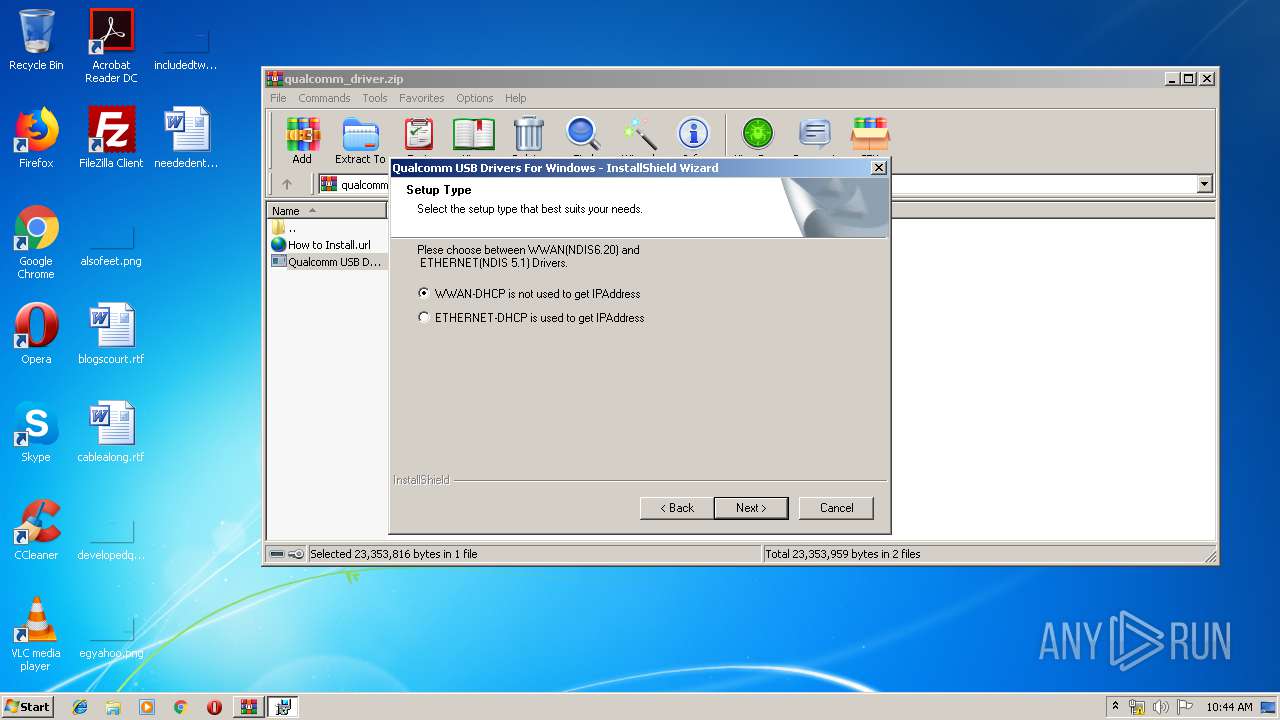Click the Wizard wand toolbar icon
Screen dimensions: 1280x720
click(639, 135)
